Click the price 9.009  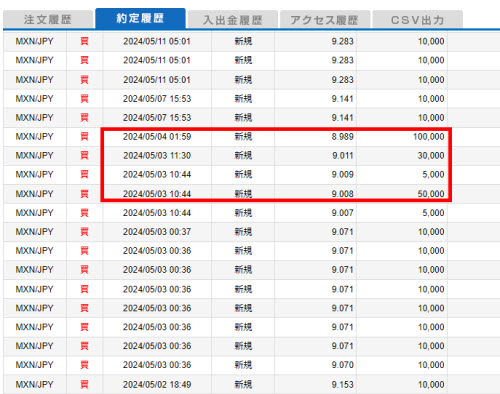(342, 174)
